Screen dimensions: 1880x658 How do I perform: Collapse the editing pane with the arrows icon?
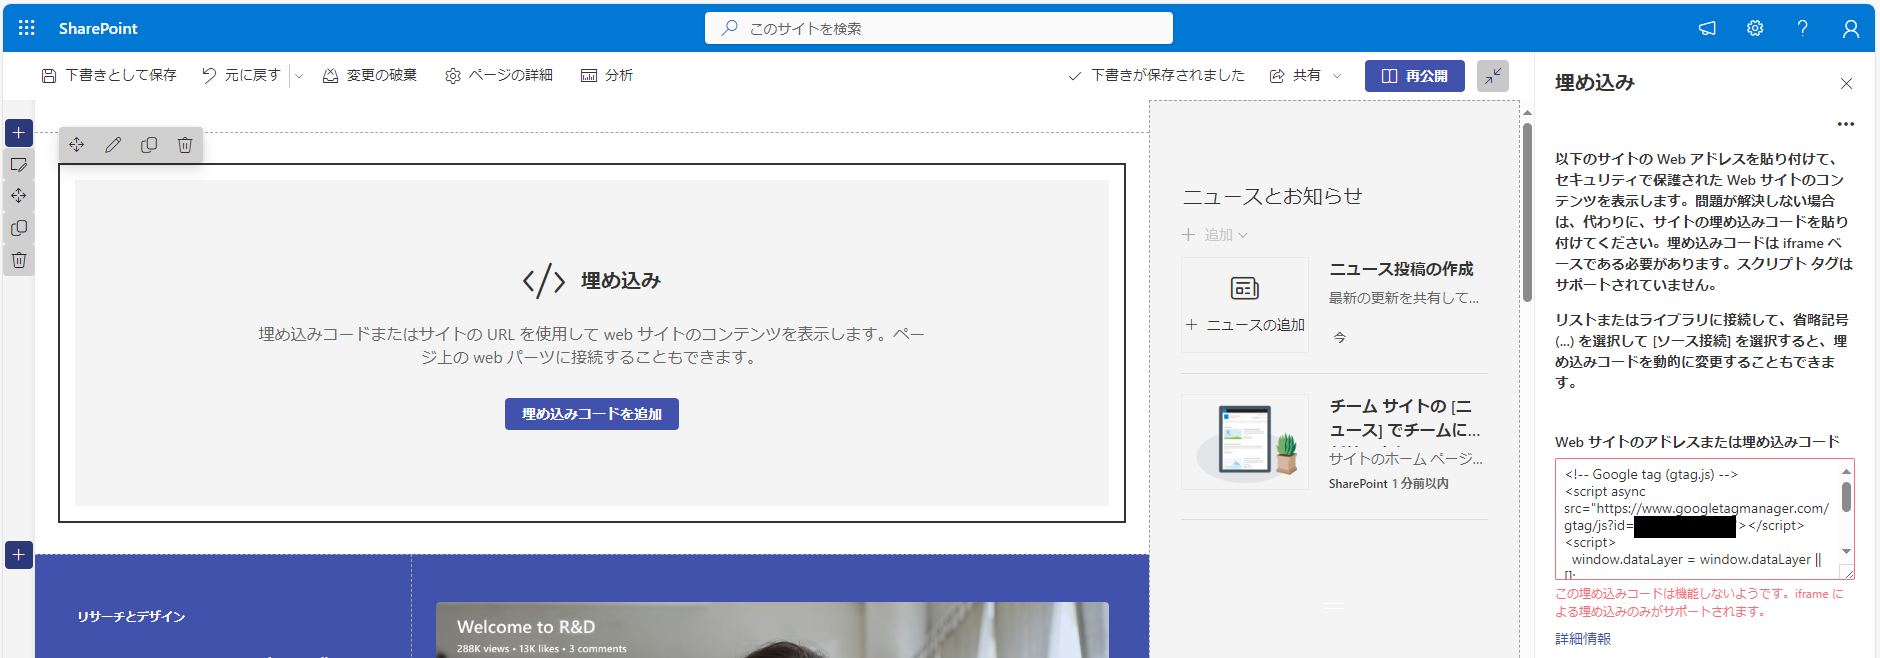[x=1493, y=76]
